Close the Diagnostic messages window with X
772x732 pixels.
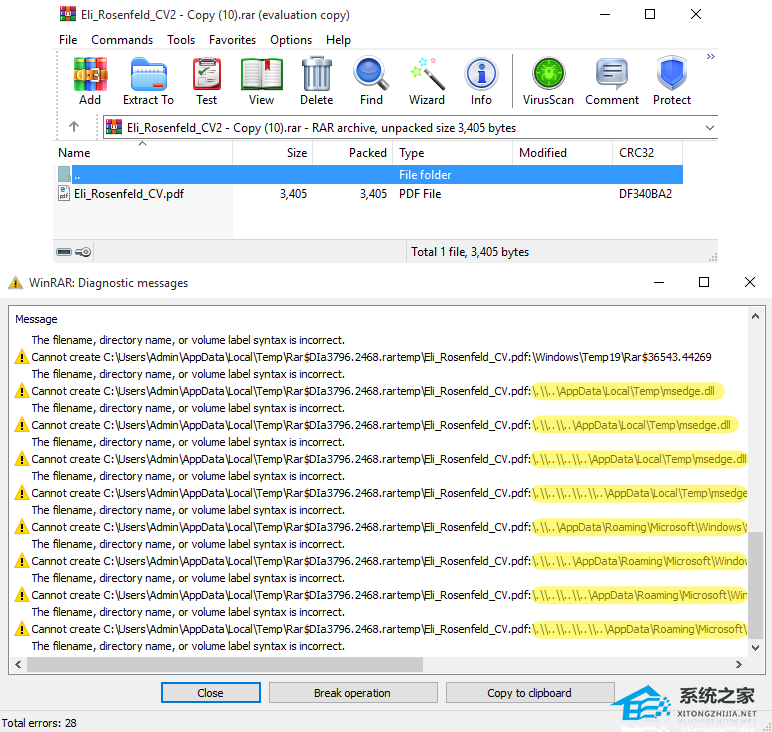click(749, 282)
